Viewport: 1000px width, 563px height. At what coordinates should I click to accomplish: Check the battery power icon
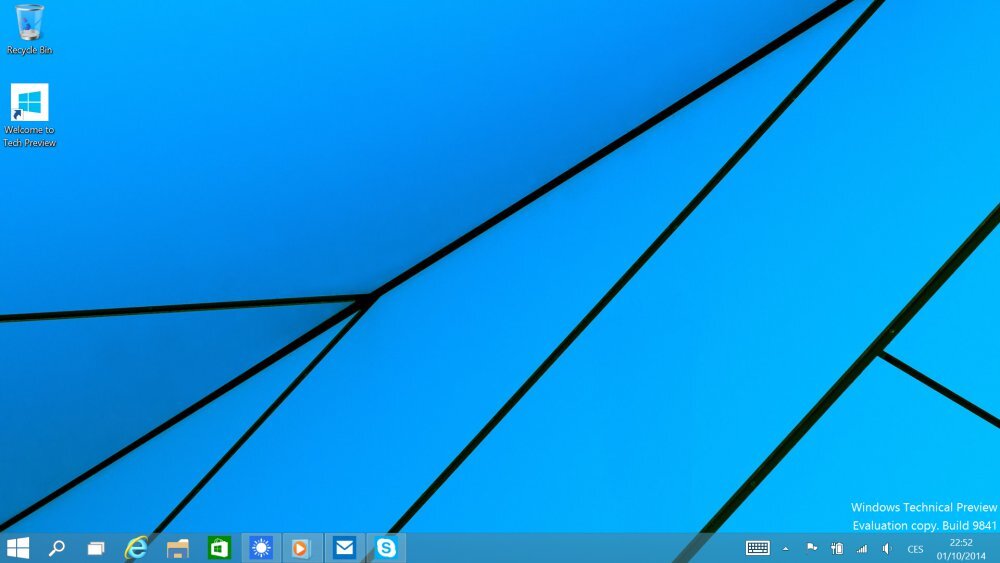coord(837,548)
